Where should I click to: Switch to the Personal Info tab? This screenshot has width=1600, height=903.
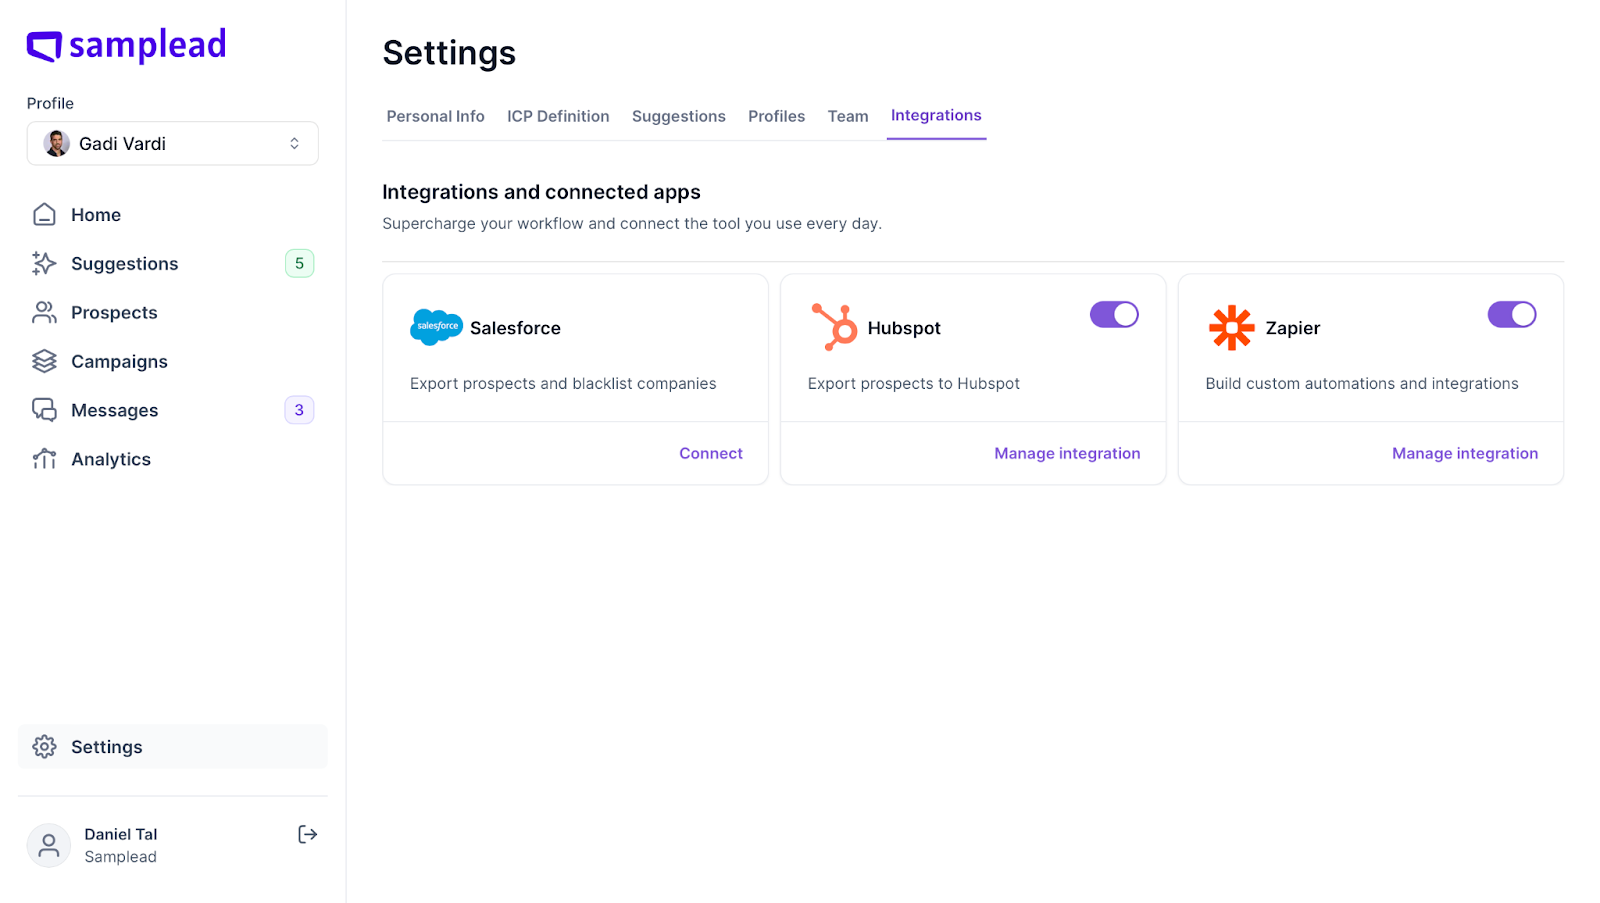click(x=435, y=116)
